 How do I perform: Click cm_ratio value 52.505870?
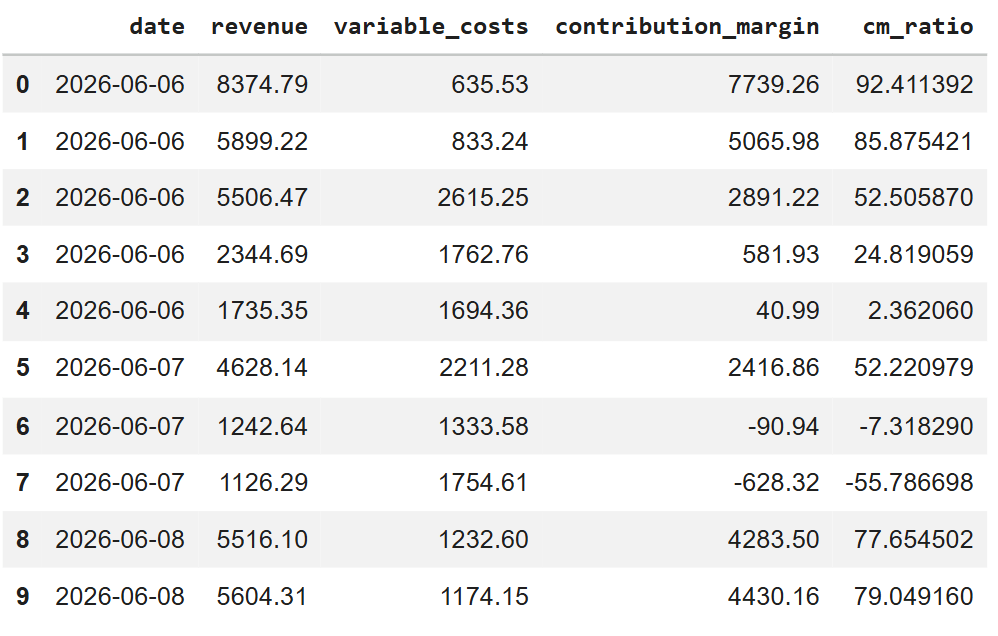pos(913,197)
